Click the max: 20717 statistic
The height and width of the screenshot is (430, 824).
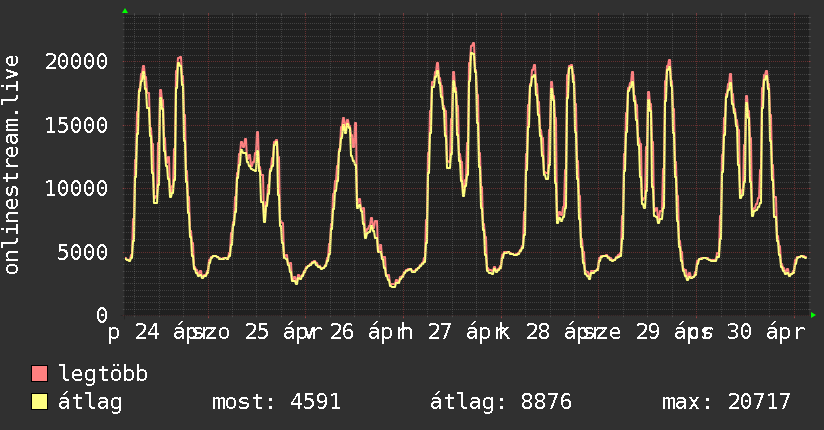(726, 402)
